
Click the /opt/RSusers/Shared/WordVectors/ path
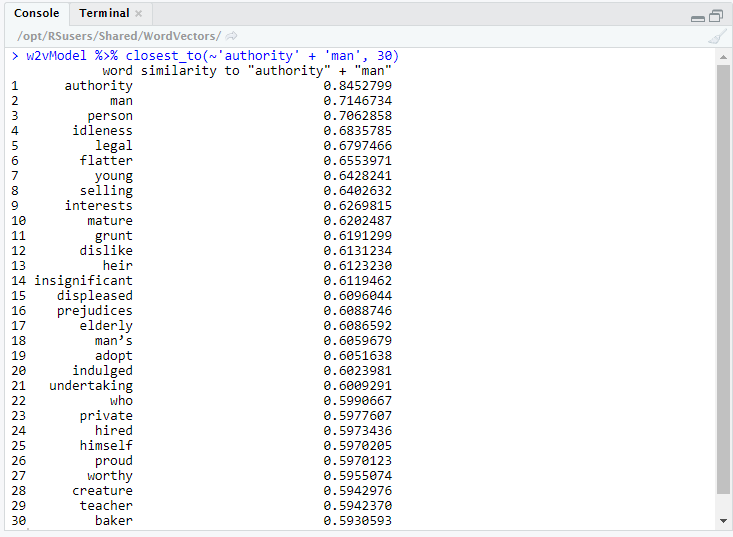pyautogui.click(x=119, y=37)
